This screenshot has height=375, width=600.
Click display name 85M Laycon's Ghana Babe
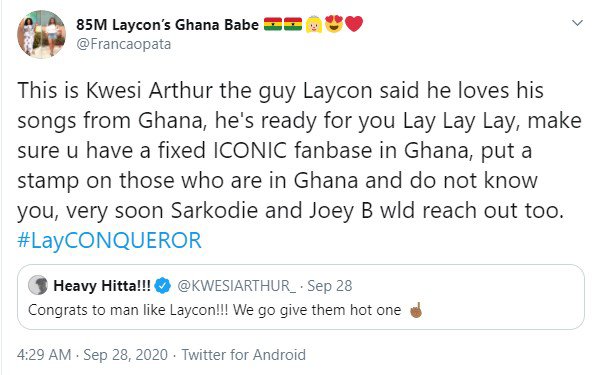tap(168, 25)
